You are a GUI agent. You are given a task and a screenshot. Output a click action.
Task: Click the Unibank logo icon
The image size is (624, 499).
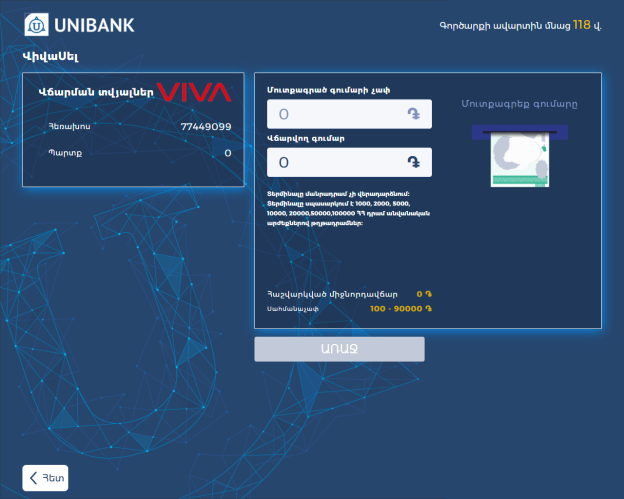click(x=37, y=25)
